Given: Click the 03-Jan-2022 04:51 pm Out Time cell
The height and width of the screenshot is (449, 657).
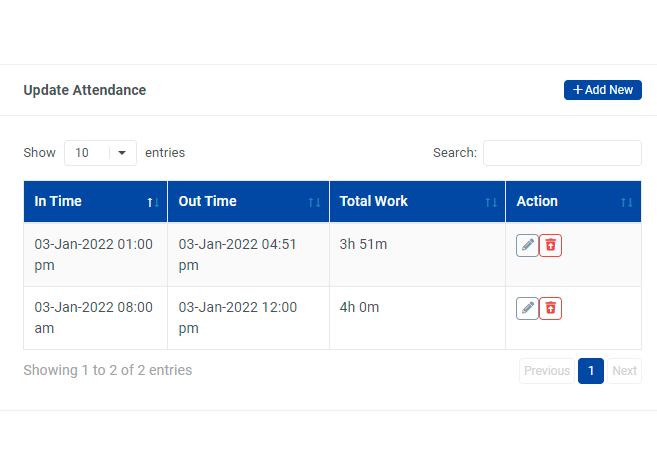Looking at the screenshot, I should tap(238, 254).
